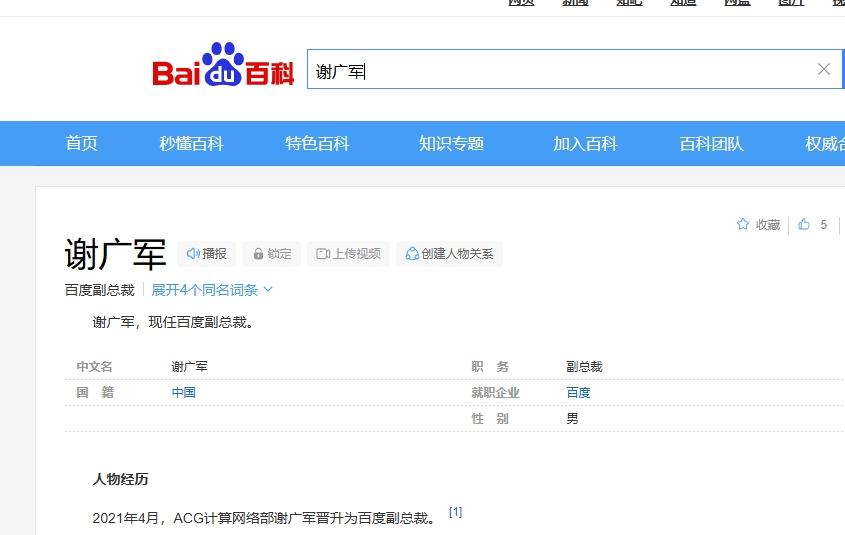This screenshot has width=845, height=535.
Task: Select the 男 gender value
Action: point(572,419)
